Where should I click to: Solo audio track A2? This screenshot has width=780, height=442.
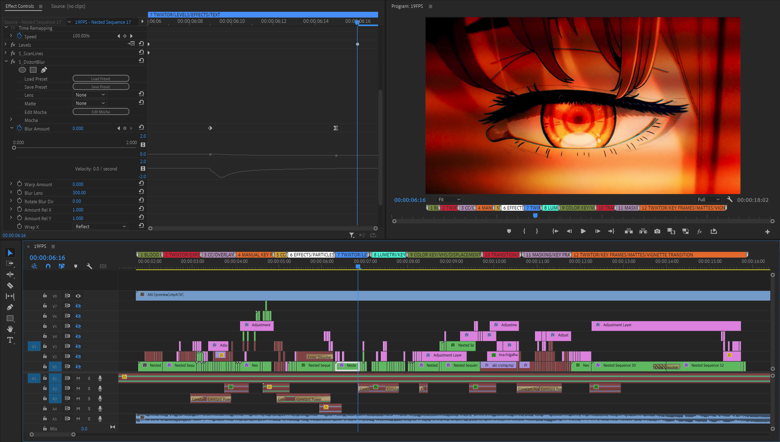(x=89, y=388)
